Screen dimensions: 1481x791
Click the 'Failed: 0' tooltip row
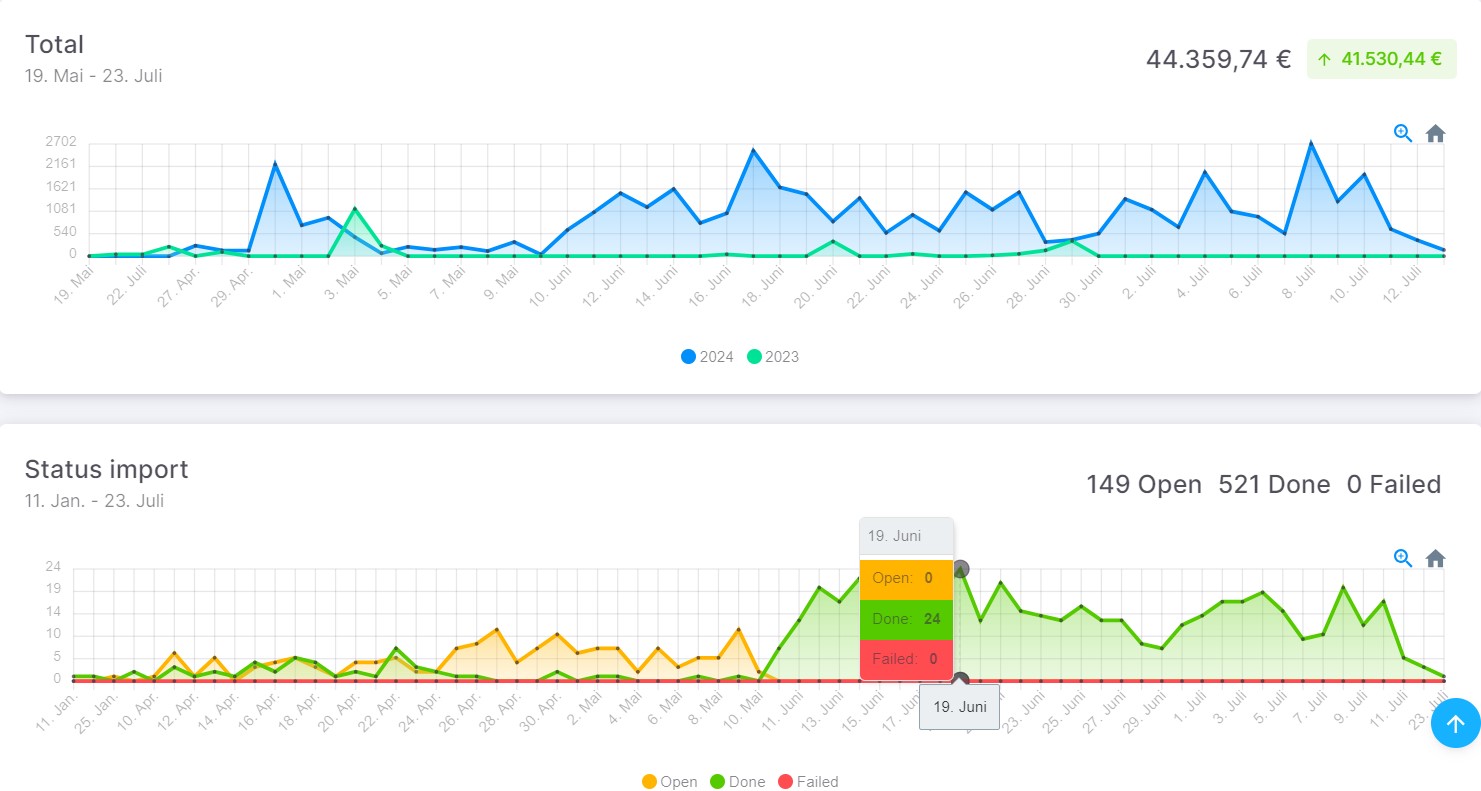tap(906, 659)
